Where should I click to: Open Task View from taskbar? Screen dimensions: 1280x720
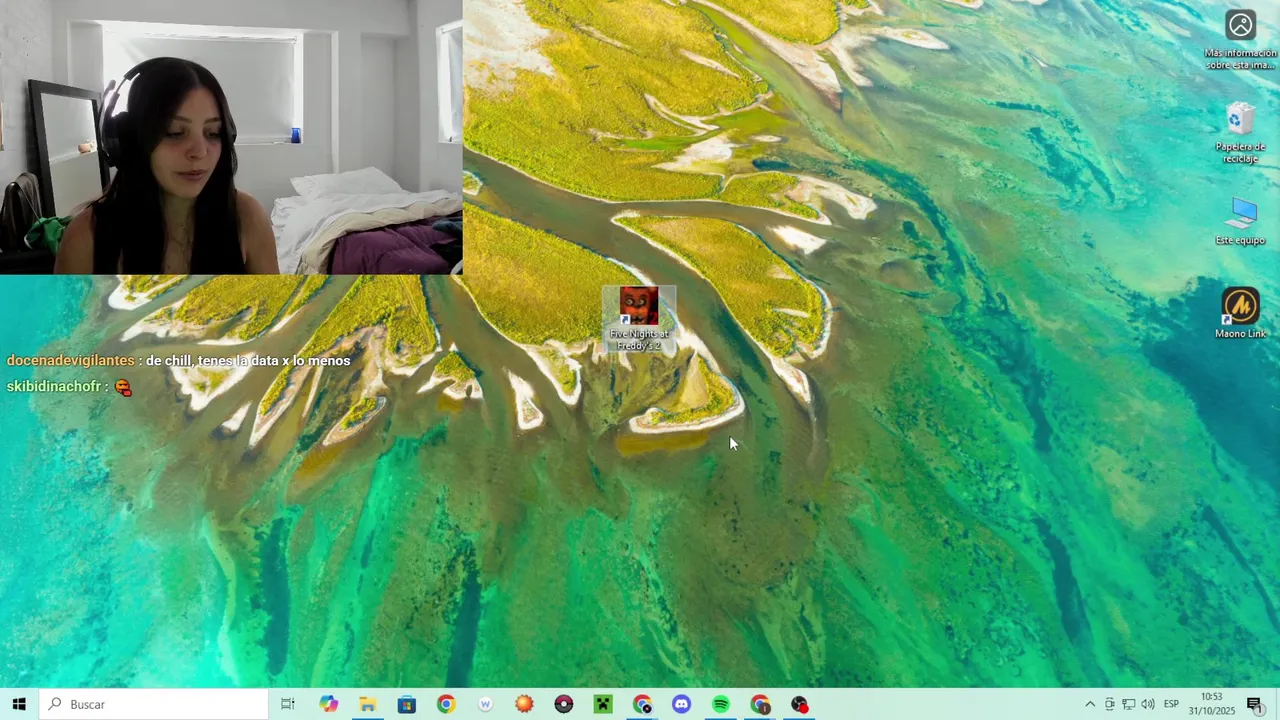click(288, 704)
